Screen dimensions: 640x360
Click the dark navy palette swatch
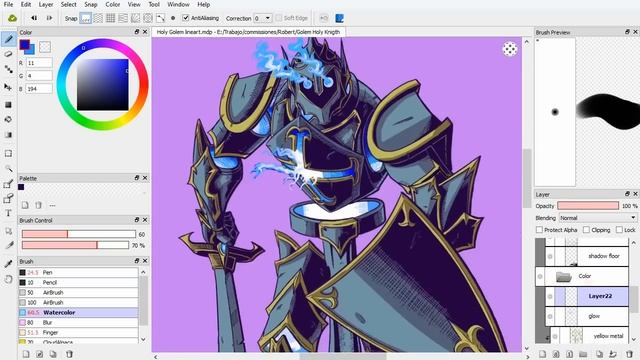pos(21,187)
